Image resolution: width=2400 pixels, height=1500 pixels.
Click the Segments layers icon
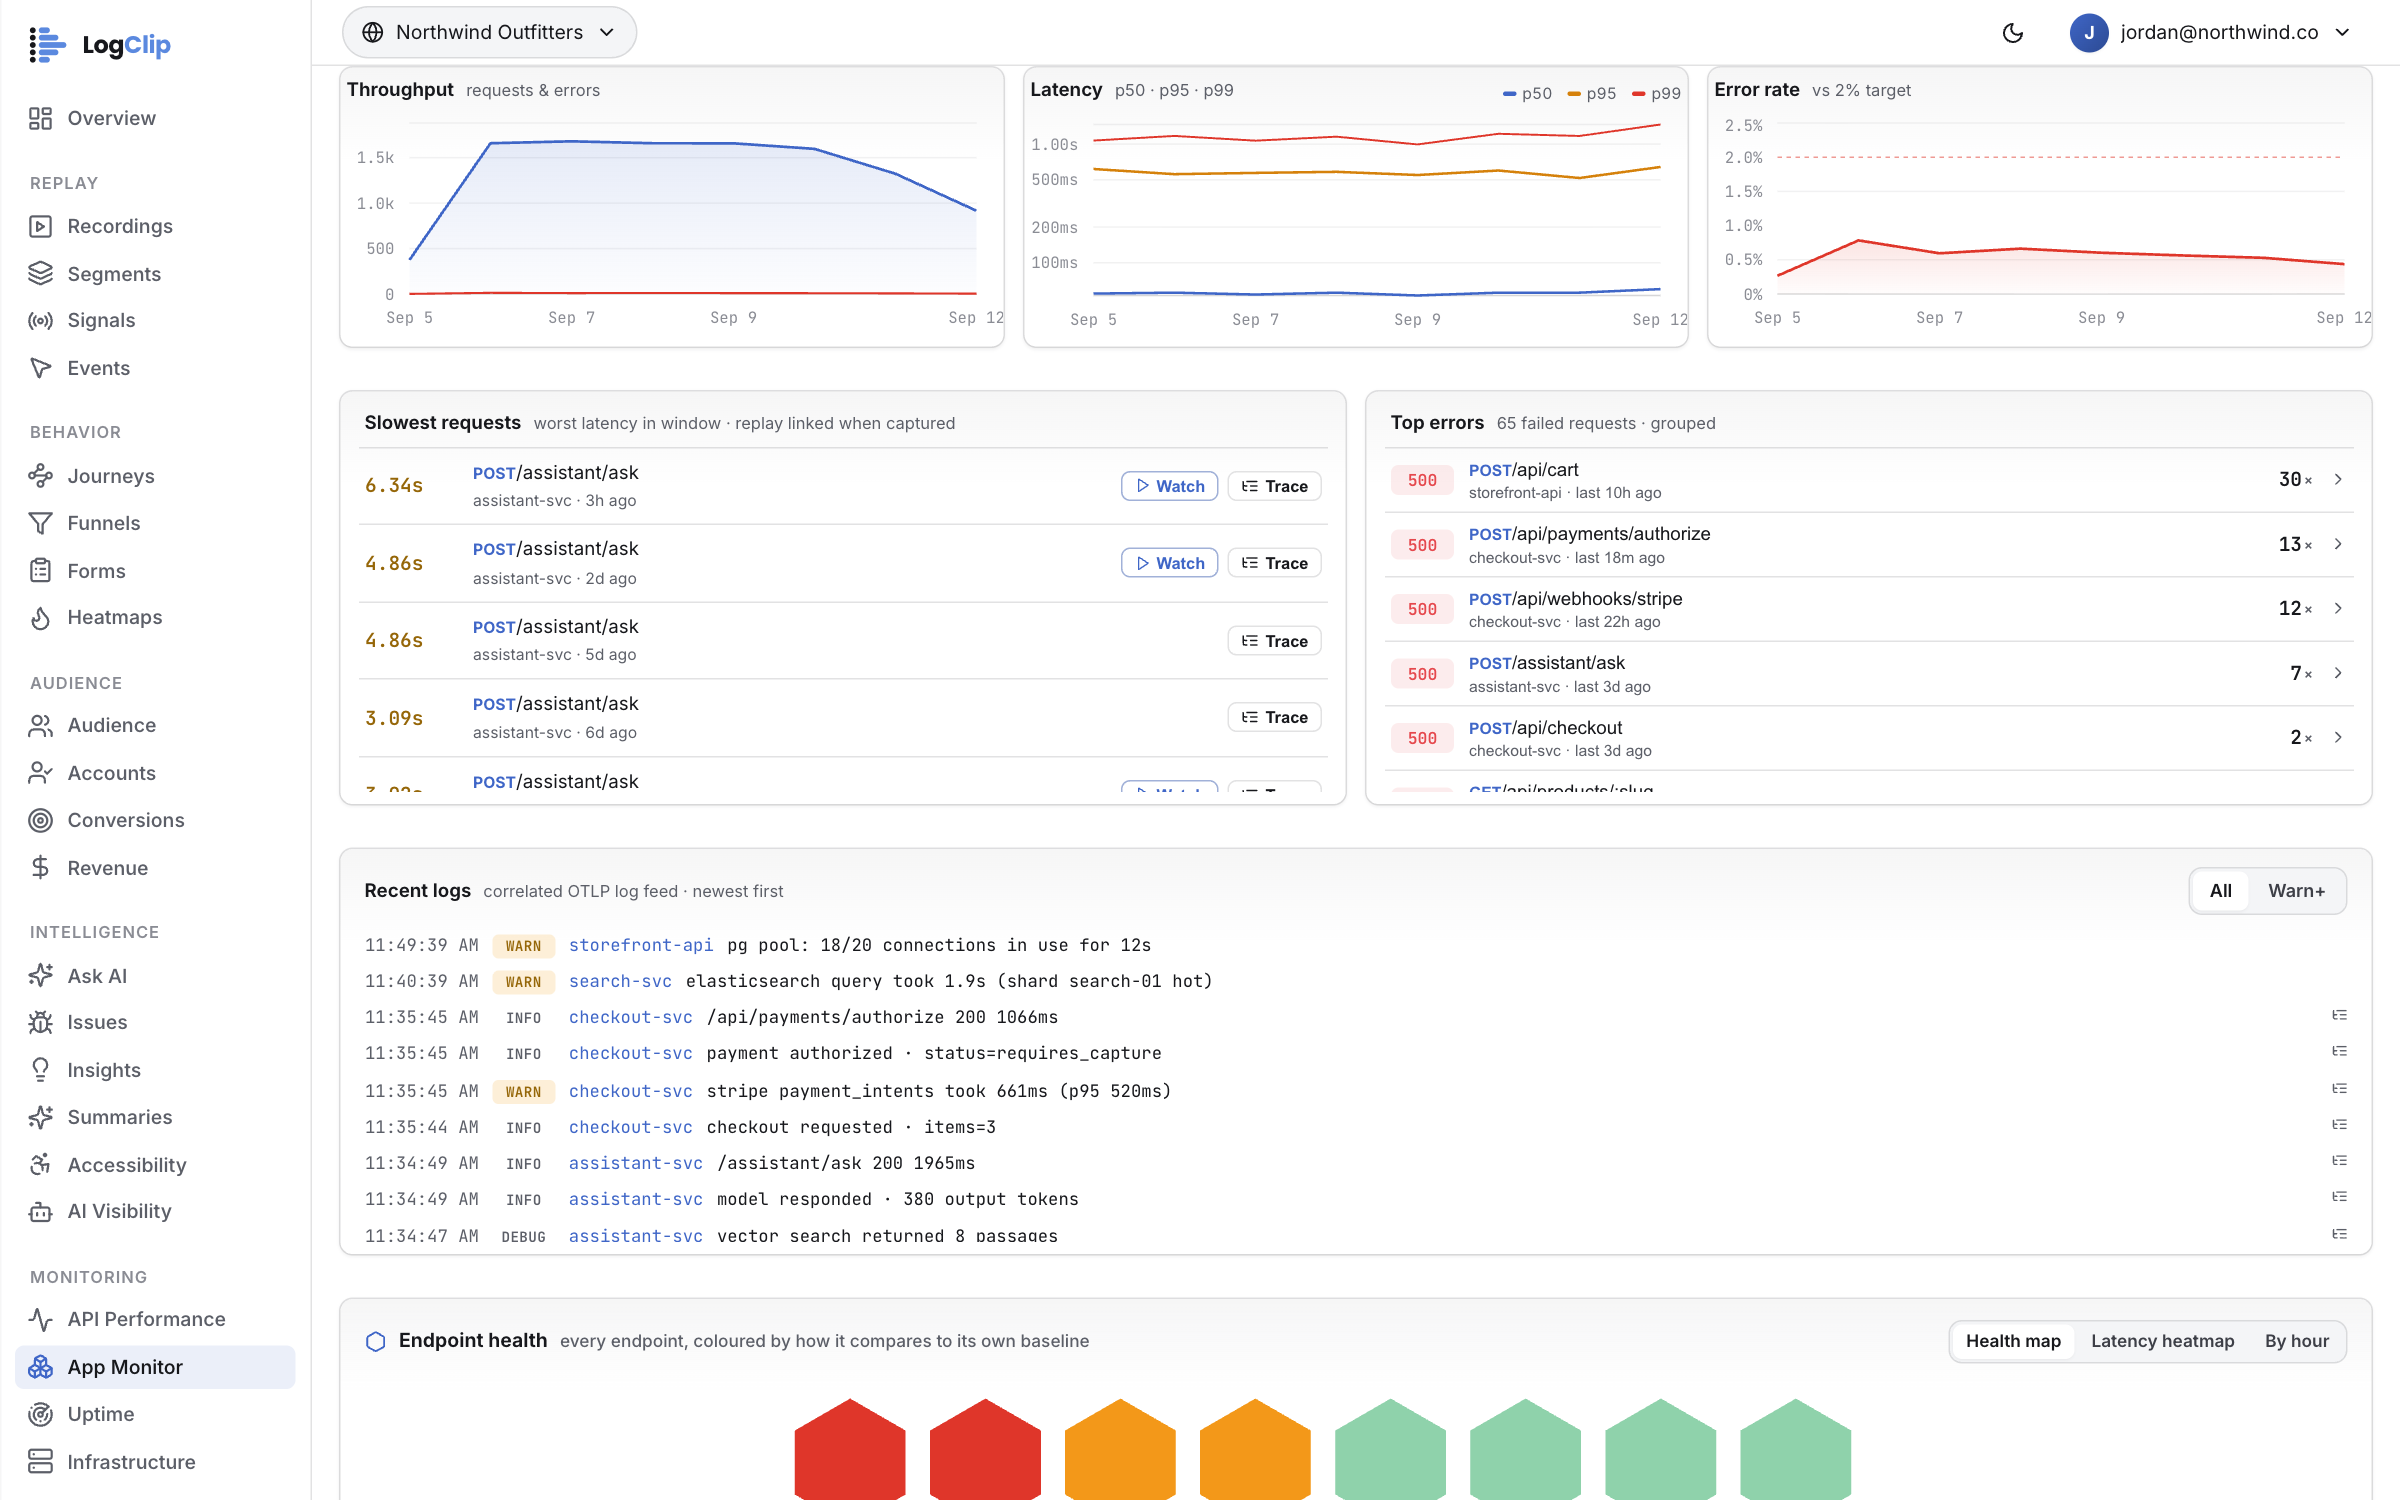[x=40, y=273]
